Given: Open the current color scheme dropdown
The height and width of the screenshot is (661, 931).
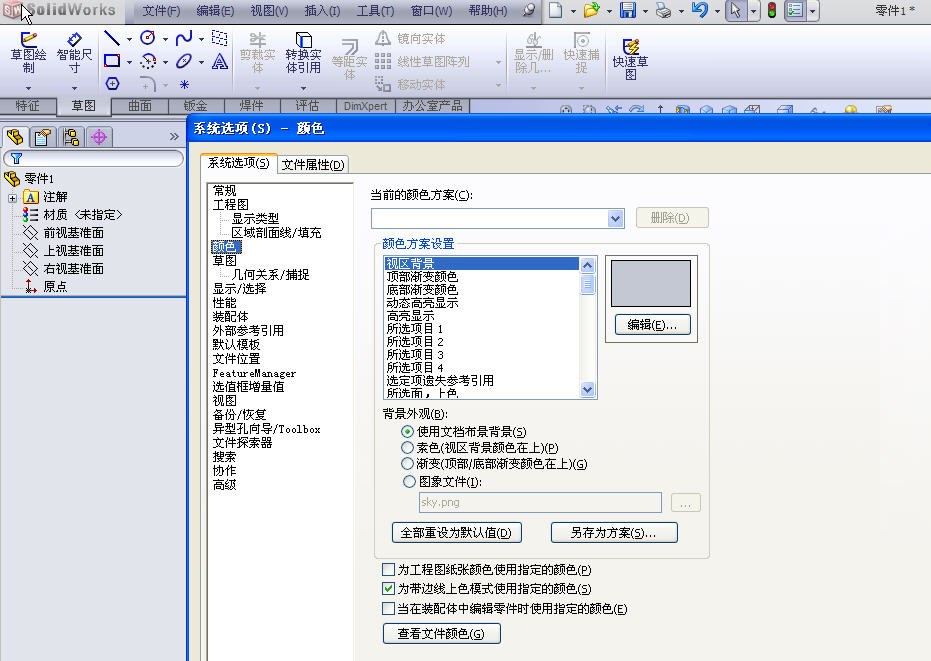Looking at the screenshot, I should tap(616, 219).
